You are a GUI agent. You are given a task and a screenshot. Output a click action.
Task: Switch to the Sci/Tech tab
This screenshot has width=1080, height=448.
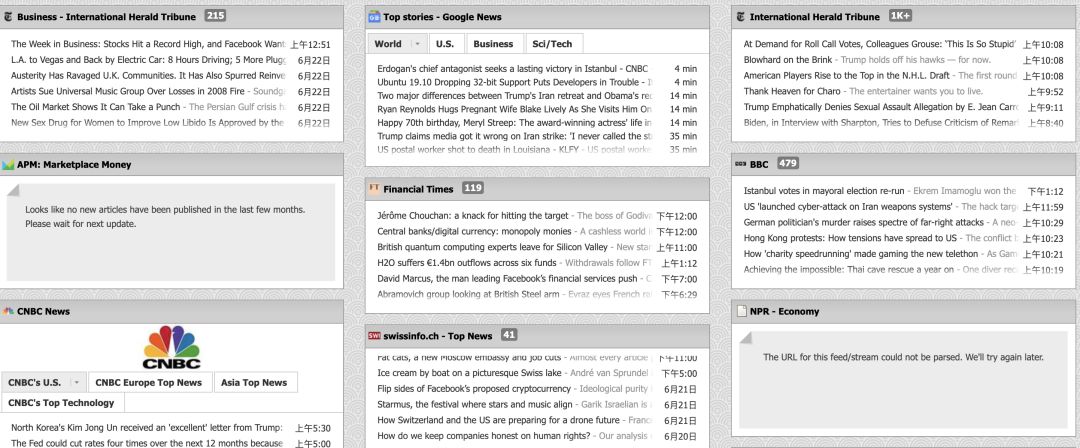pyautogui.click(x=552, y=43)
